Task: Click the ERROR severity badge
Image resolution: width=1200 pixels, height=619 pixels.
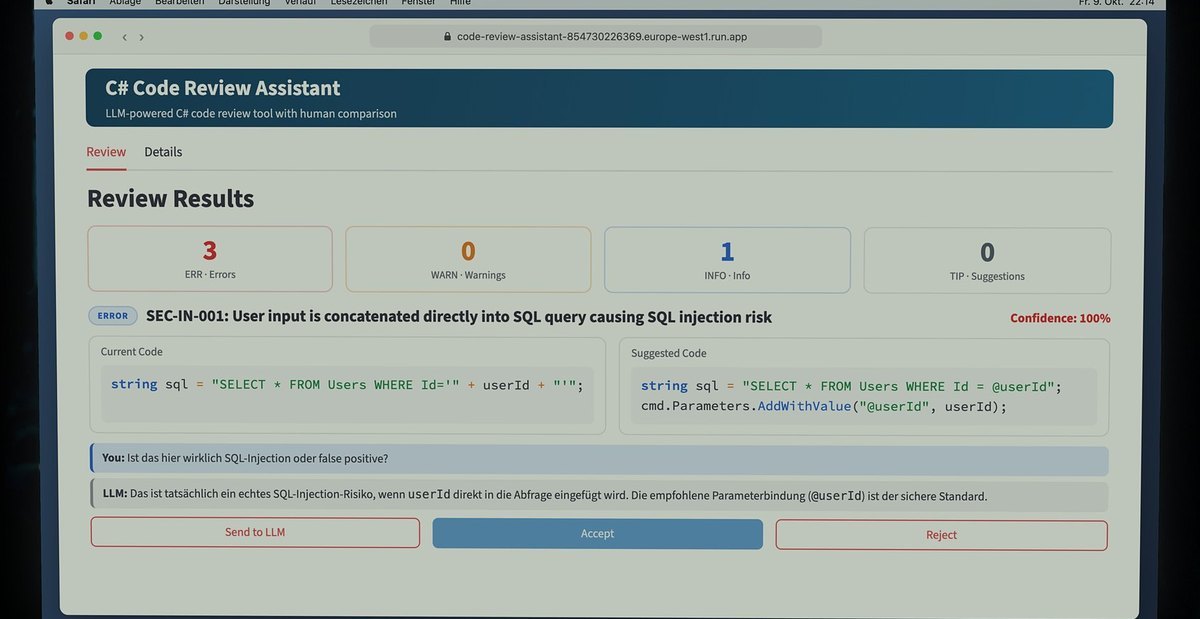Action: [x=113, y=316]
